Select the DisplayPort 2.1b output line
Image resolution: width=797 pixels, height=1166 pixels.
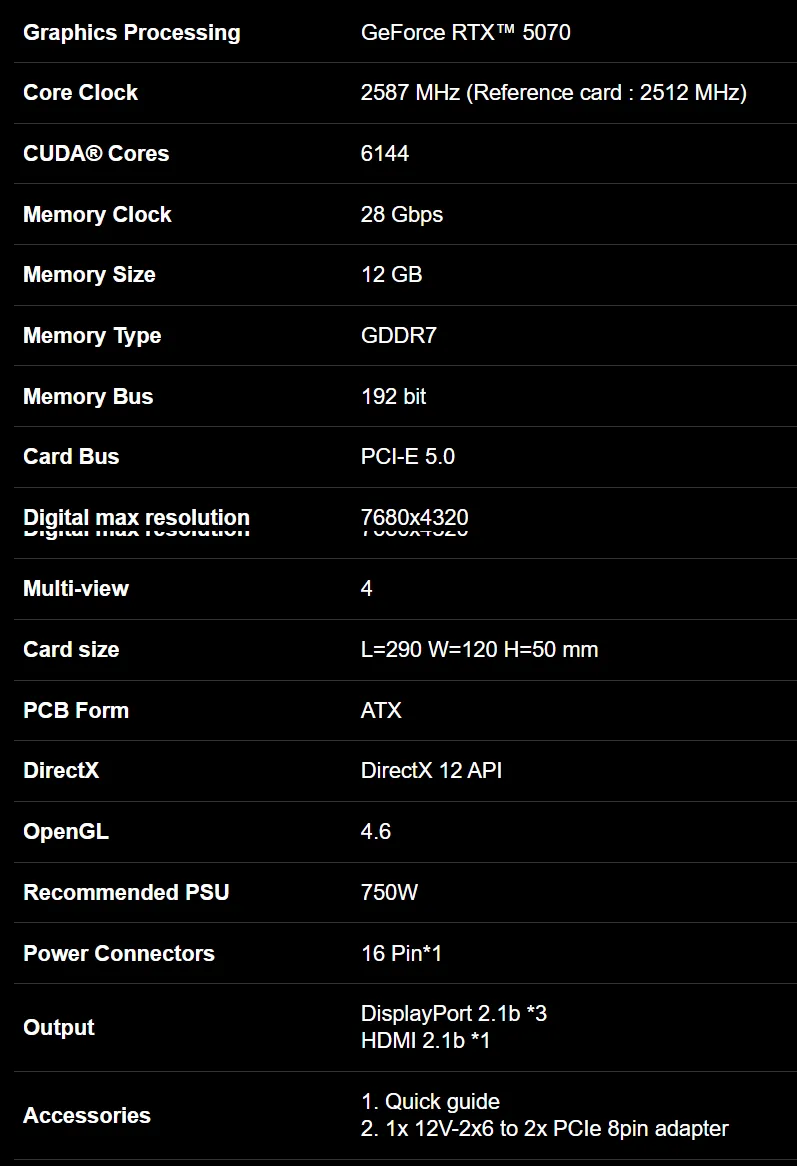(x=454, y=1014)
